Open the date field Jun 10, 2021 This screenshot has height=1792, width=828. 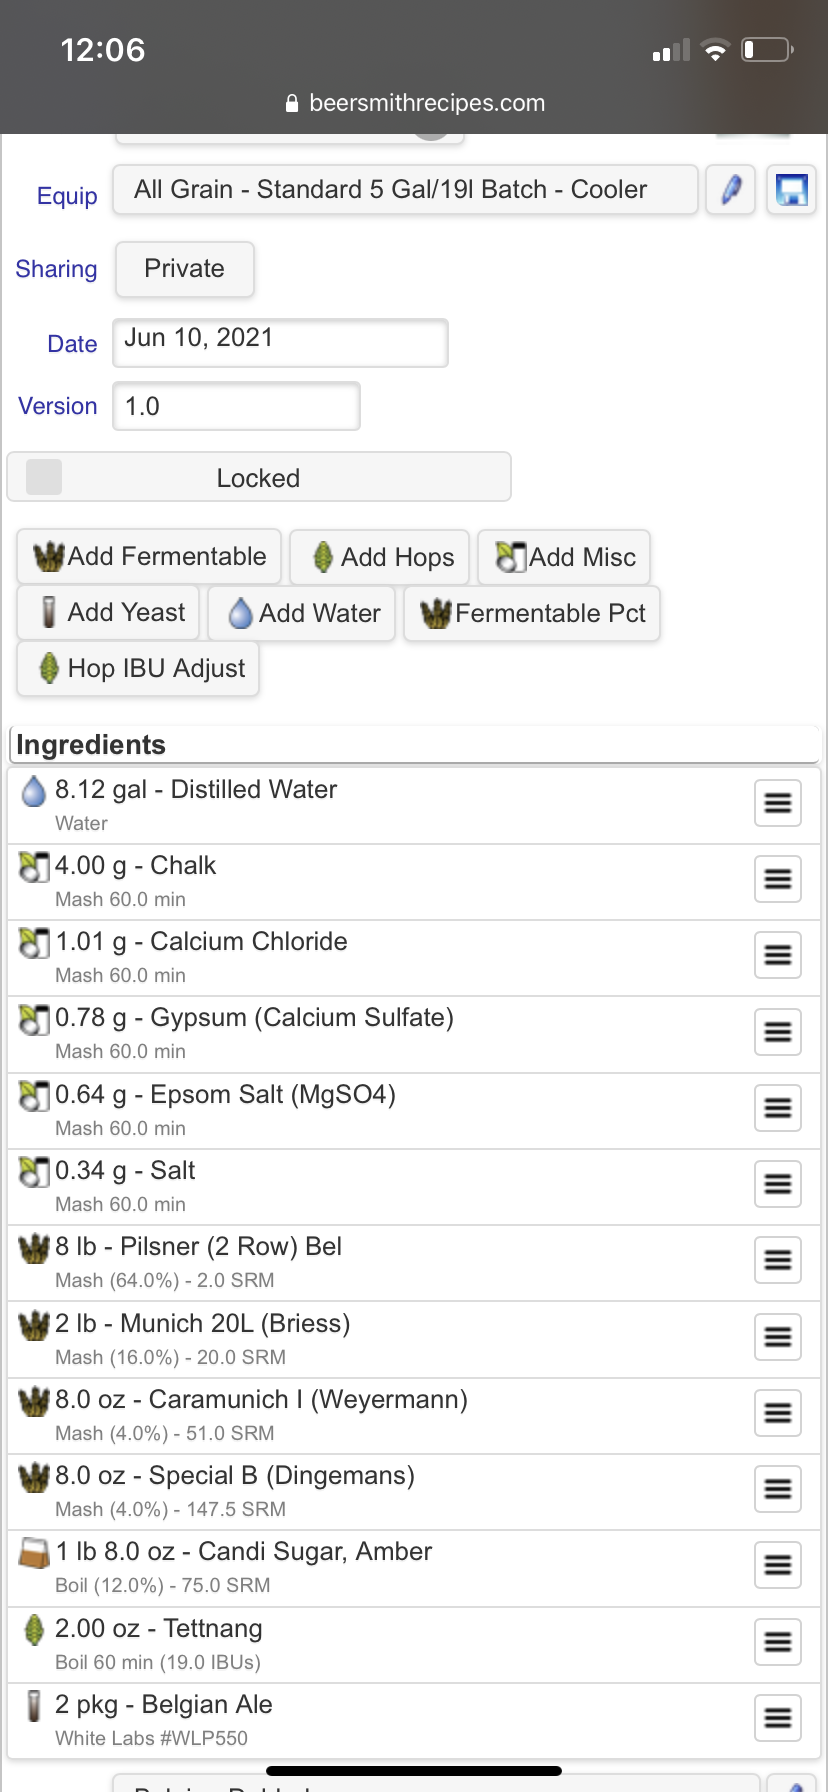coord(280,343)
